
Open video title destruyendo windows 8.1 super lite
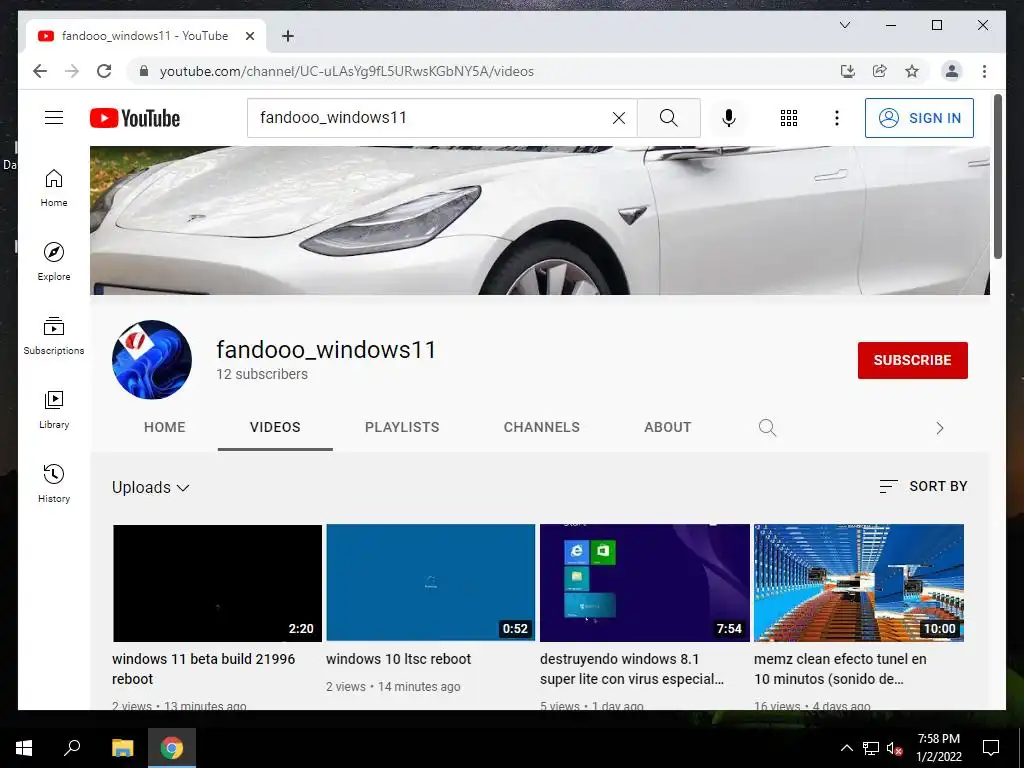click(x=632, y=669)
